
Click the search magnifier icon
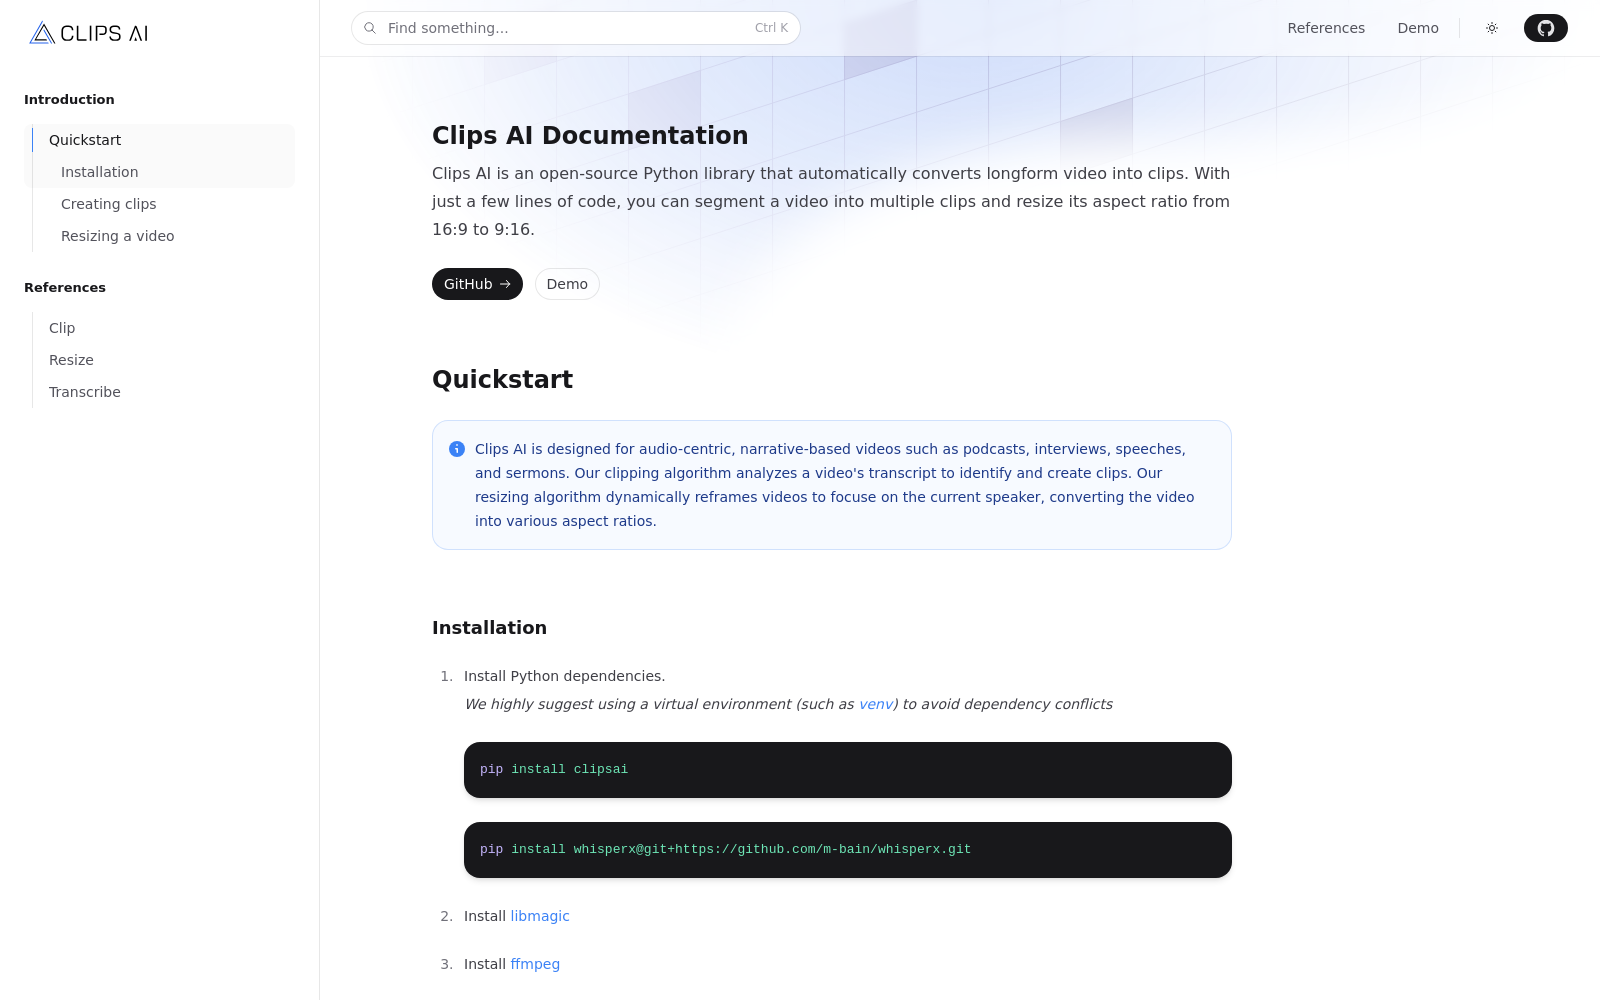[370, 28]
